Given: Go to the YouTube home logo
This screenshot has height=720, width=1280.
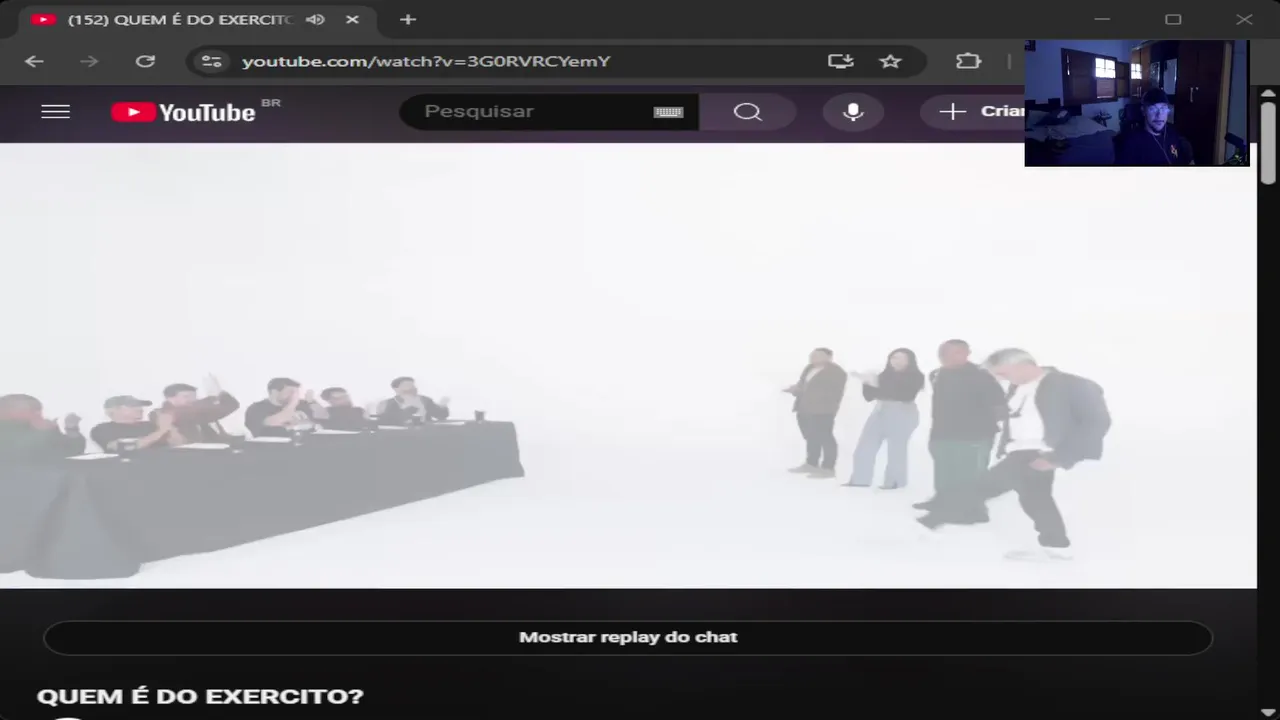Looking at the screenshot, I should tap(183, 112).
